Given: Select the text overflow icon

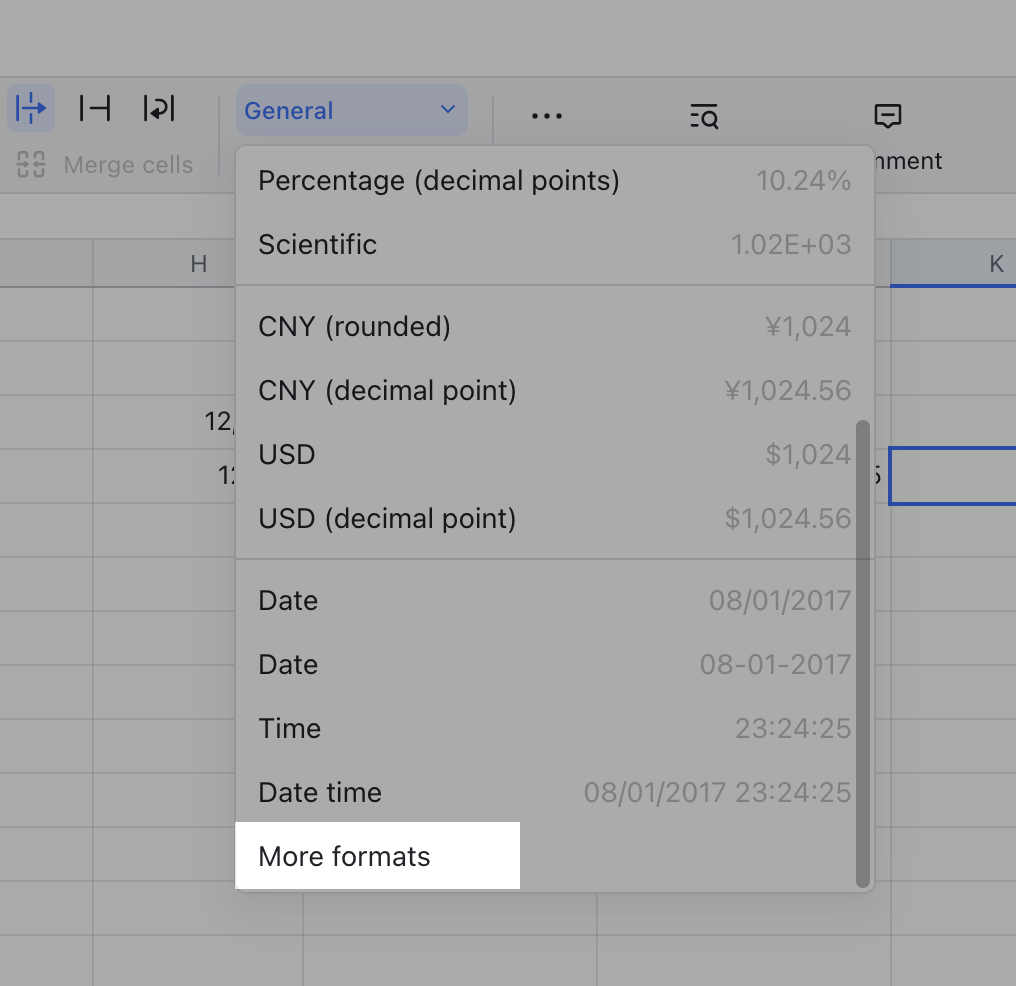Looking at the screenshot, I should pos(30,108).
